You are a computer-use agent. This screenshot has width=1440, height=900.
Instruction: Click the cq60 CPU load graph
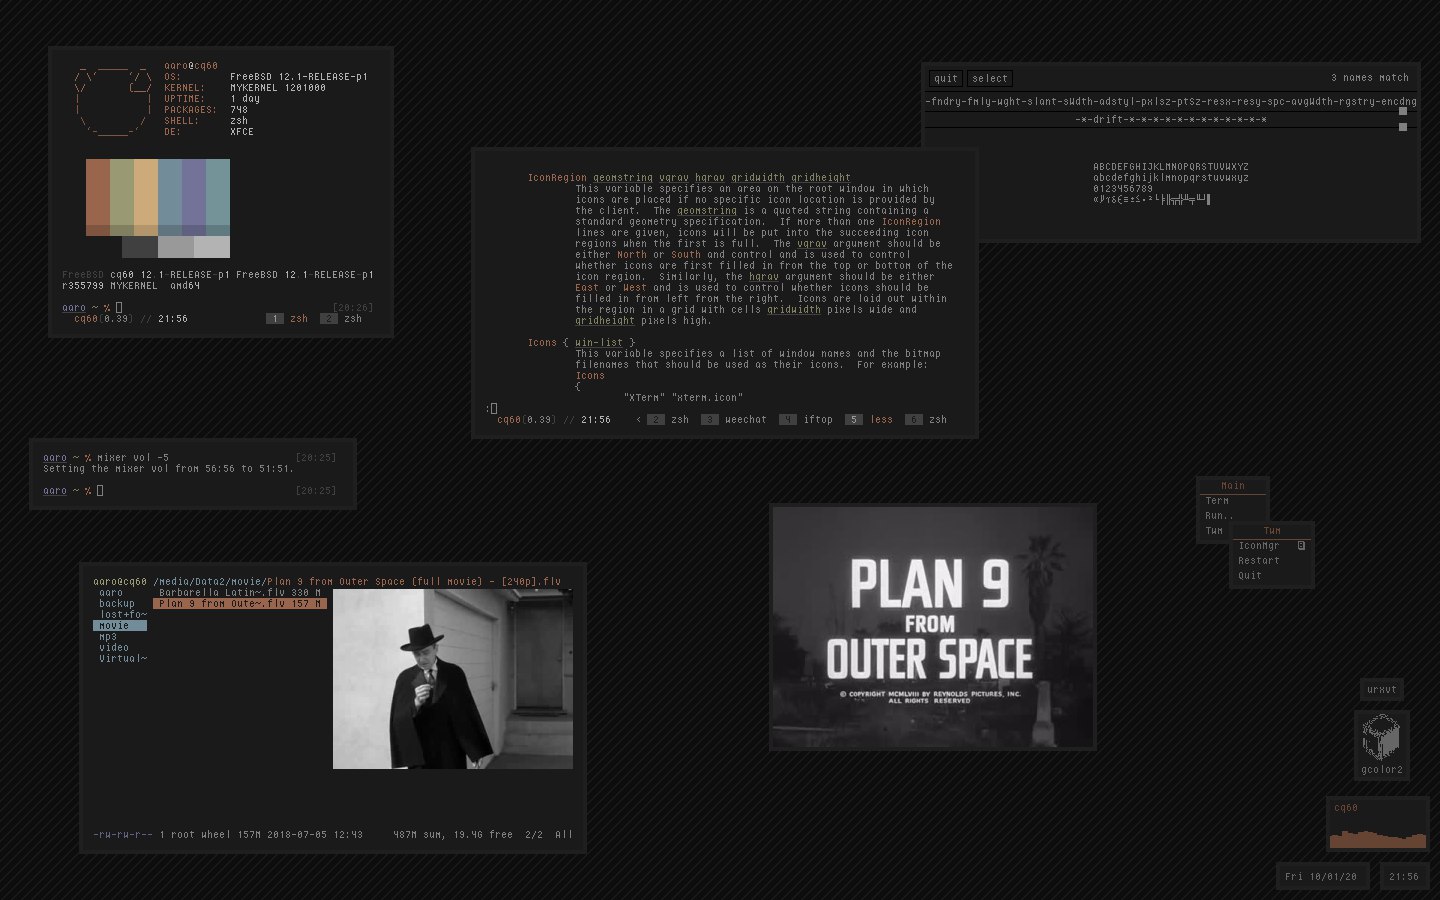(x=1378, y=824)
